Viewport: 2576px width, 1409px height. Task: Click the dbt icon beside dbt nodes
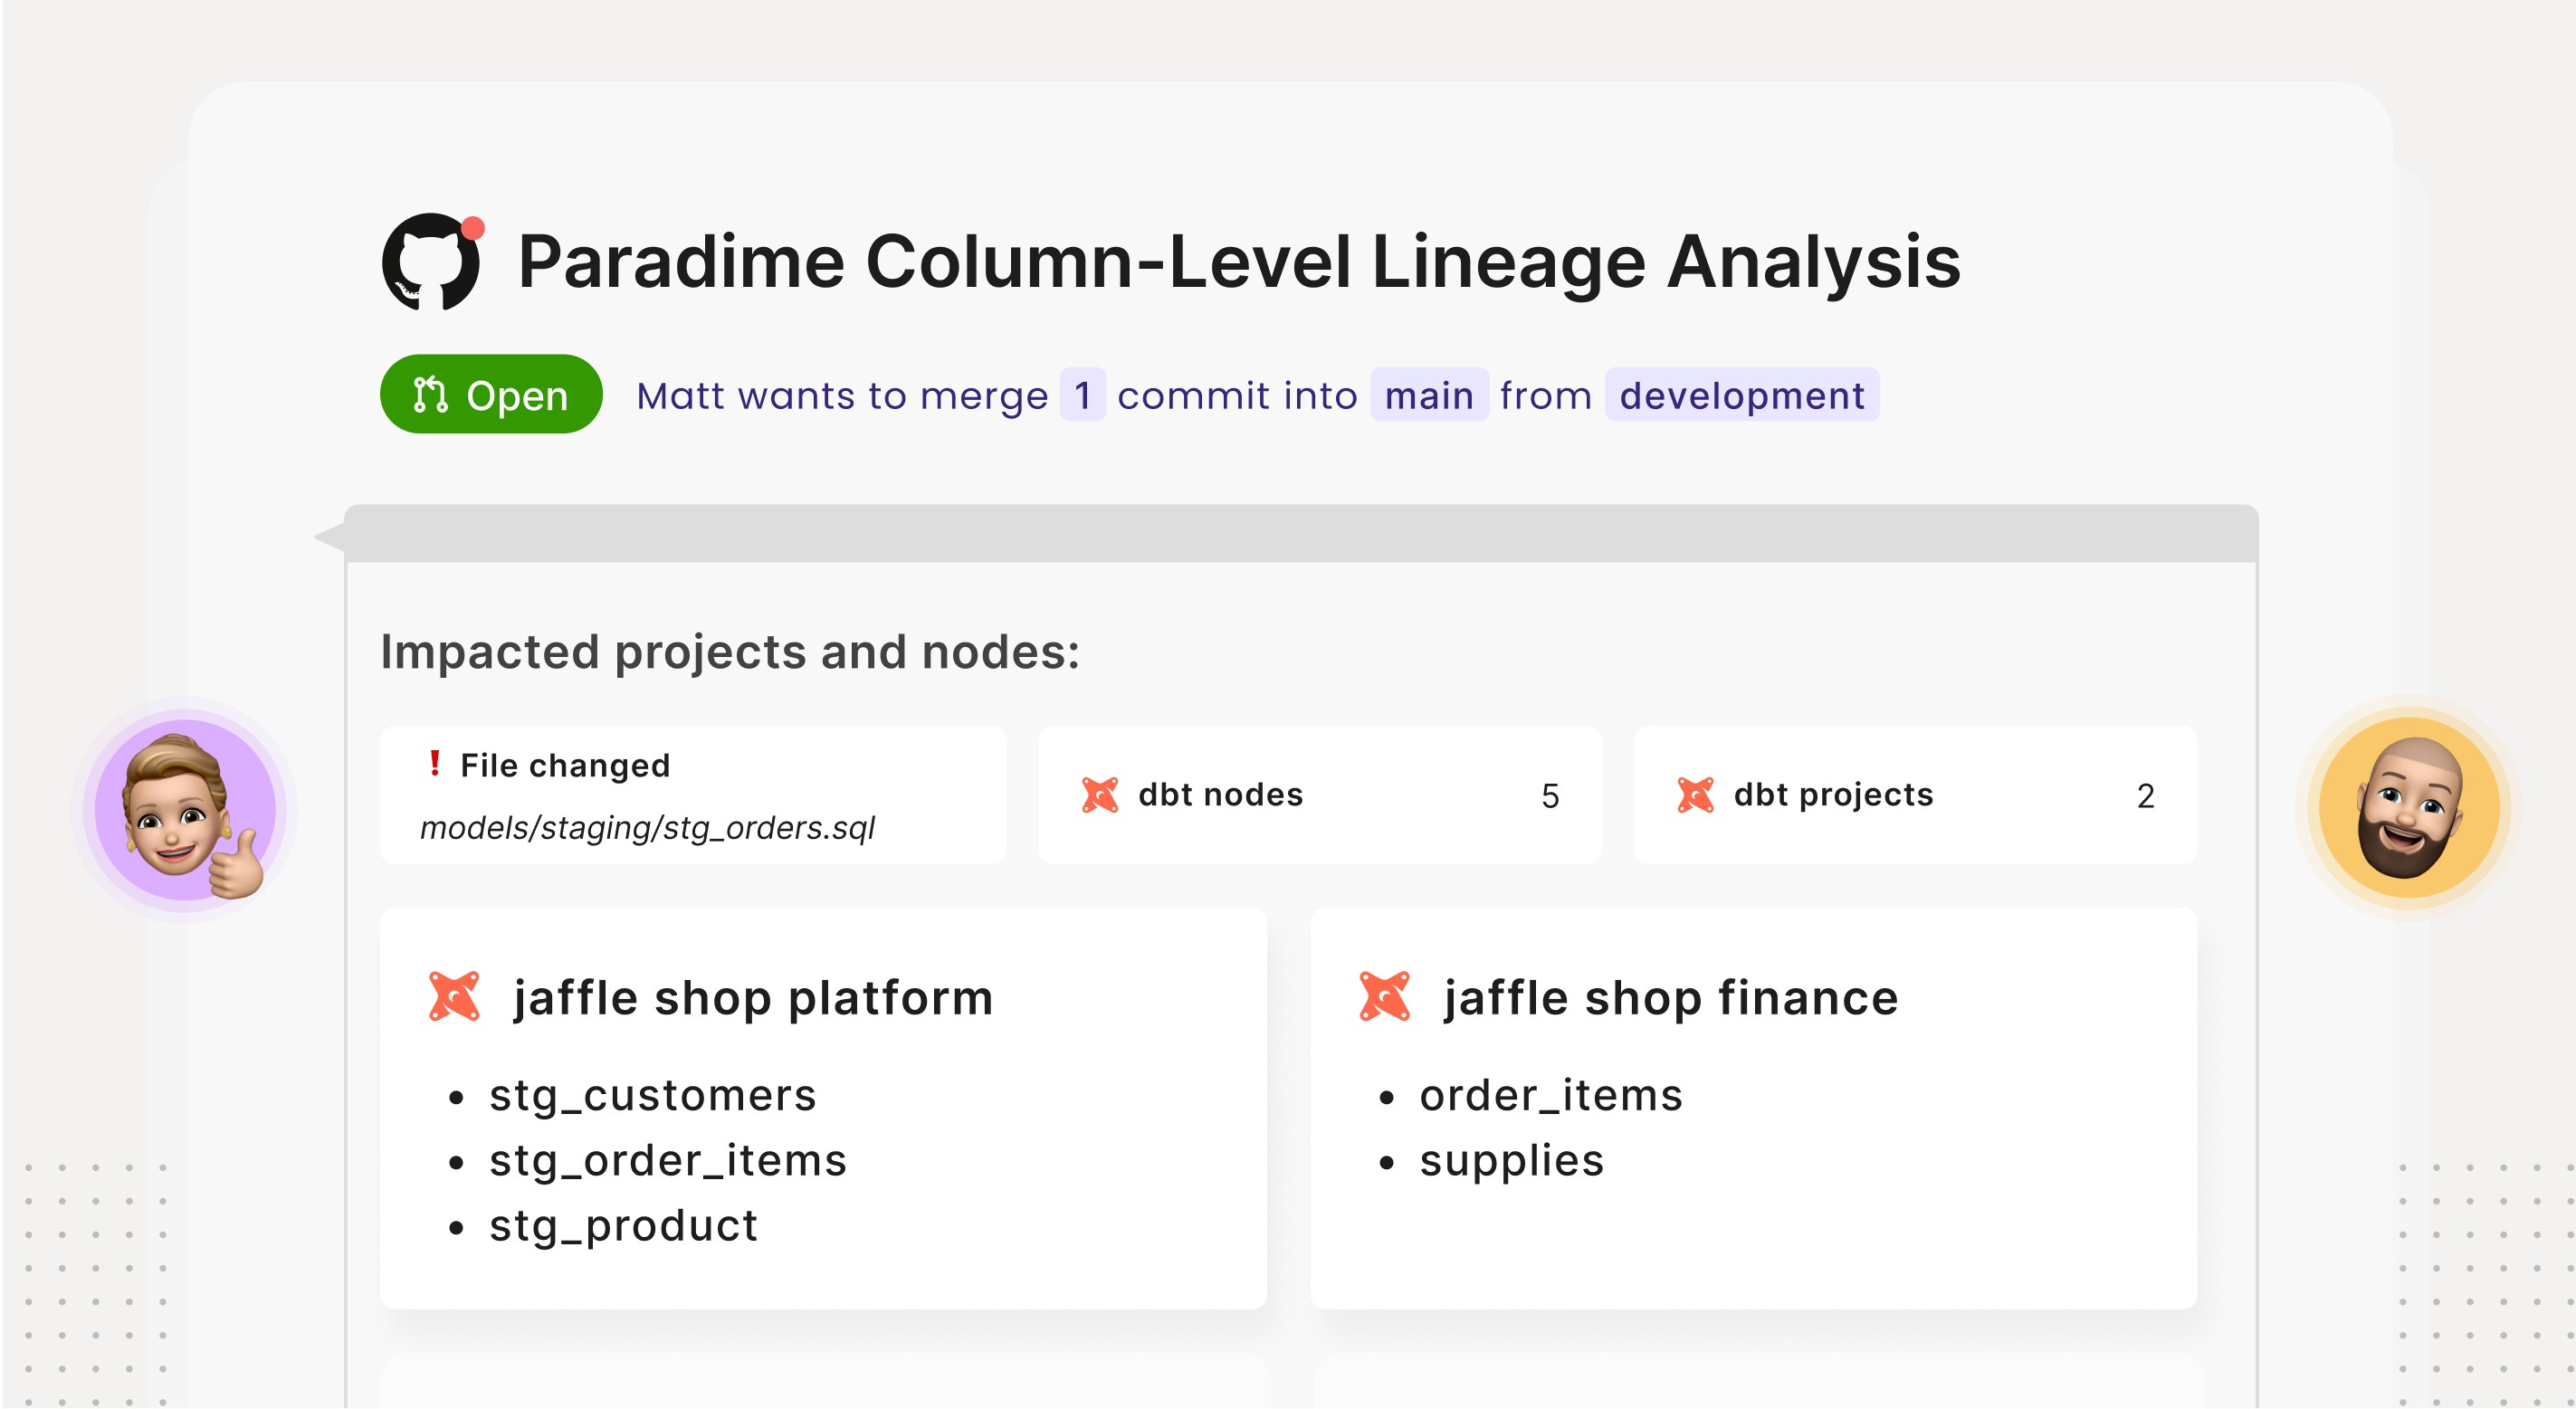[1100, 795]
